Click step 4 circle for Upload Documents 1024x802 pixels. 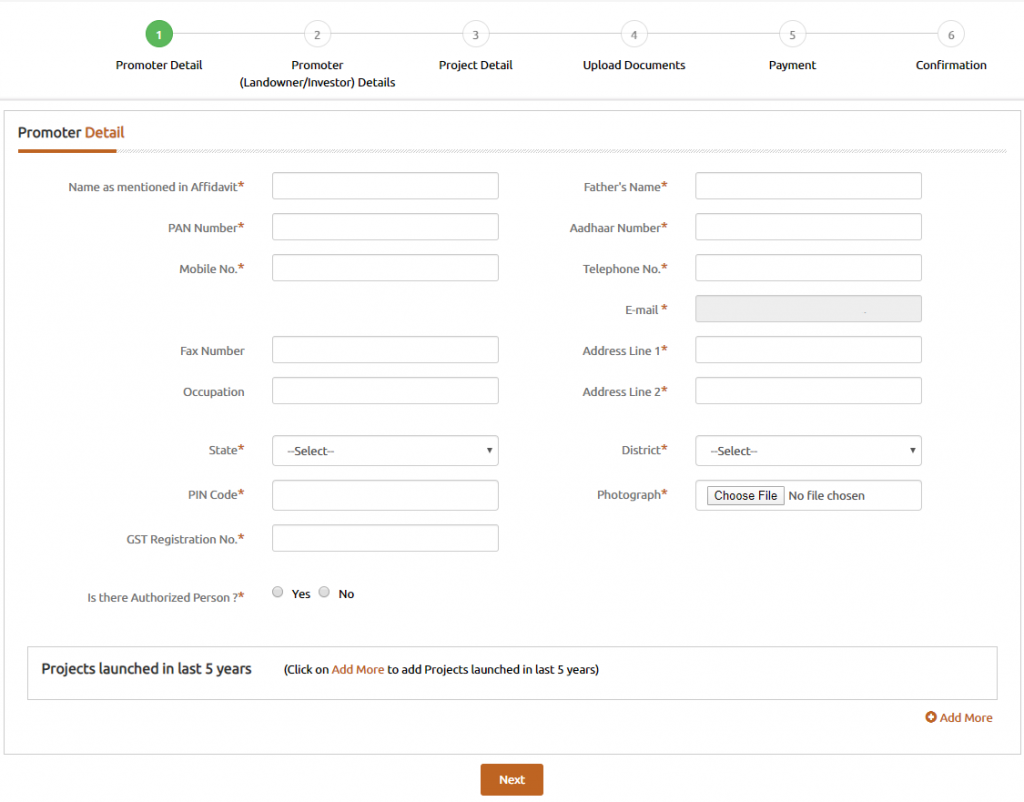point(634,34)
